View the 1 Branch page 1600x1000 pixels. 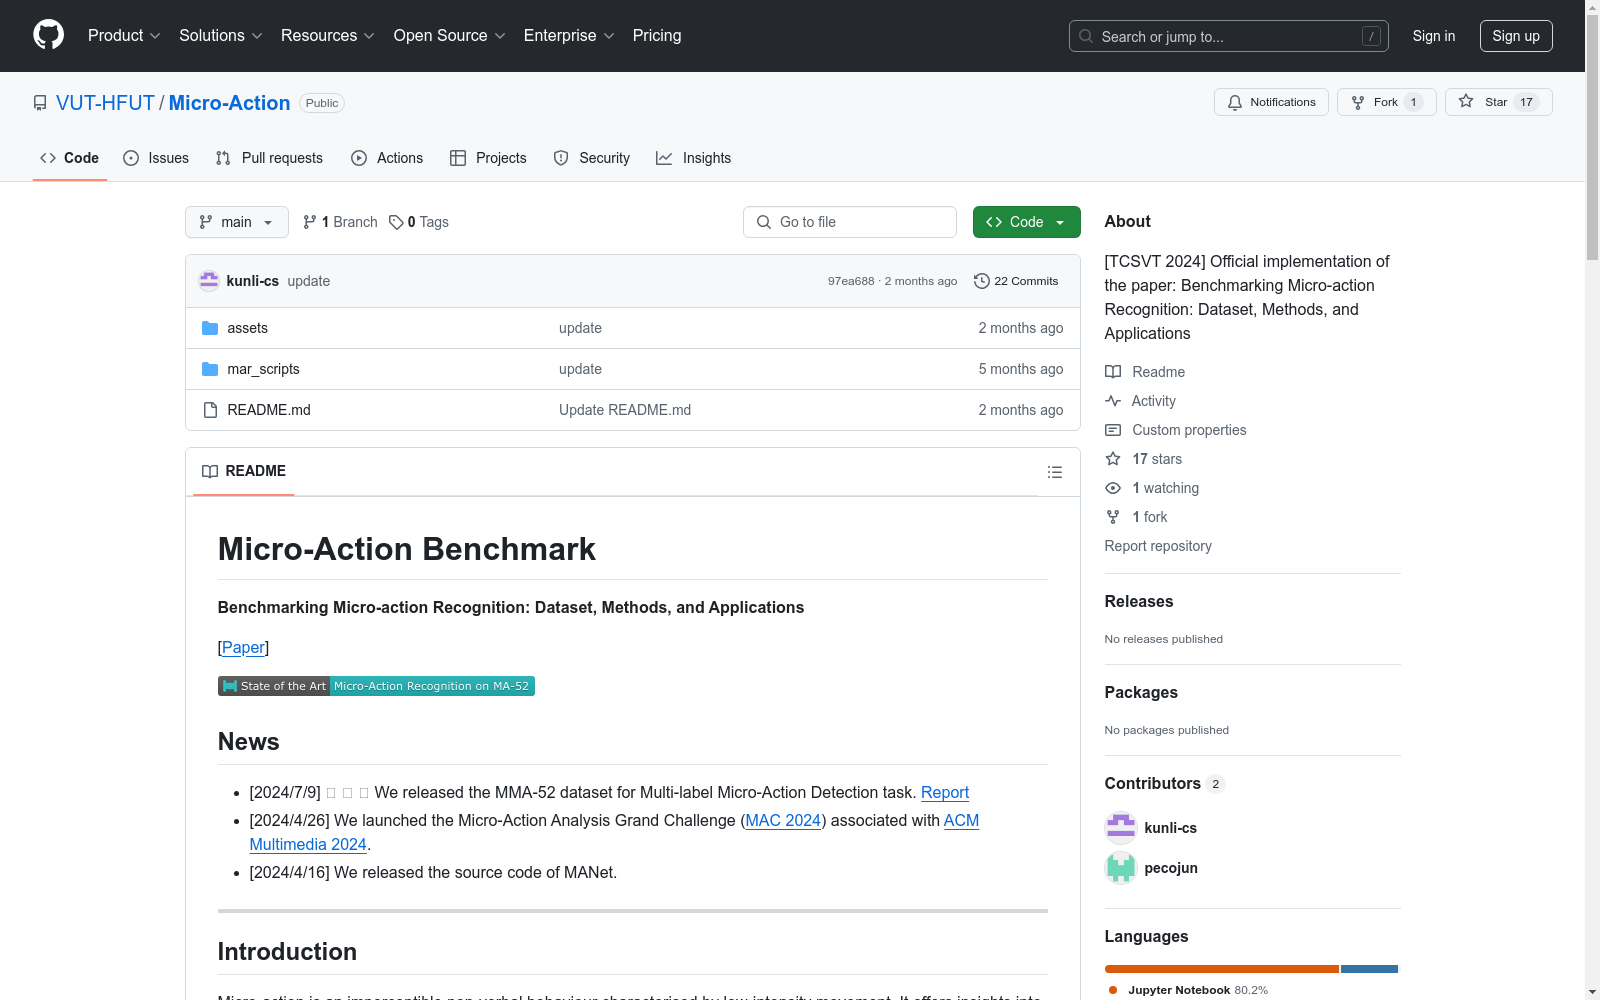coord(340,222)
